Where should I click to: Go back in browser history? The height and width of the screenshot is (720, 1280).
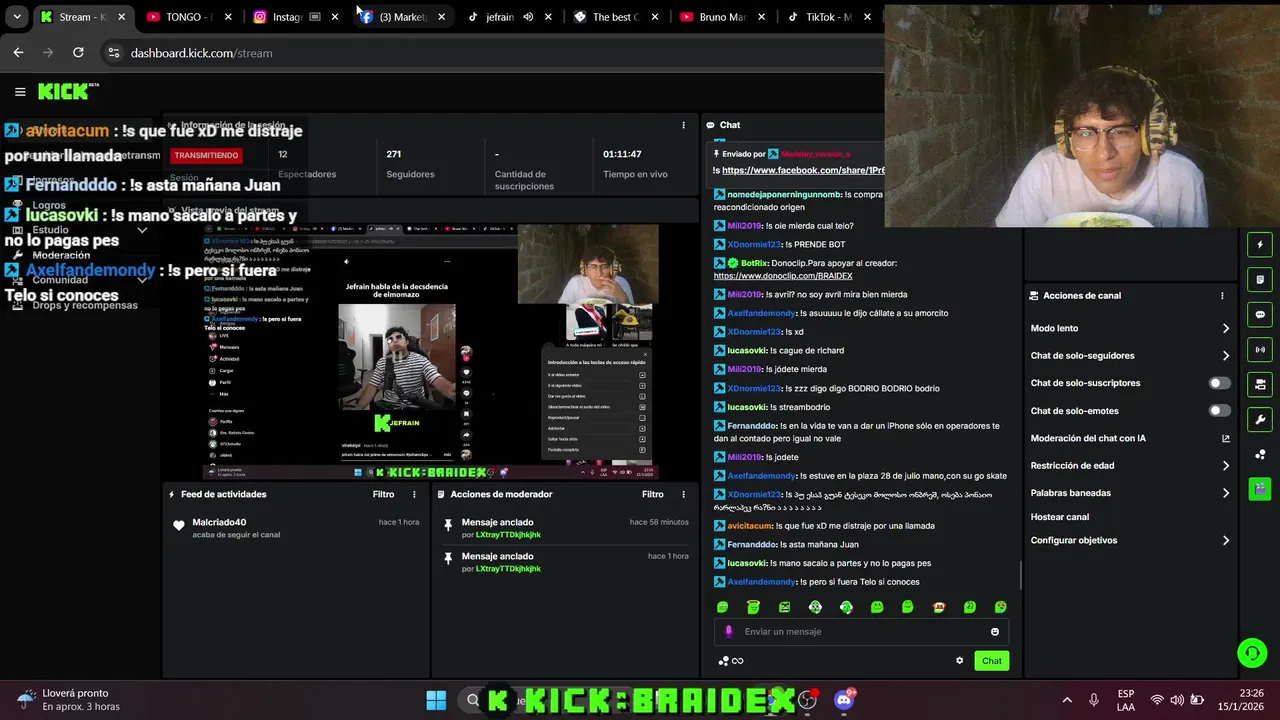point(18,53)
